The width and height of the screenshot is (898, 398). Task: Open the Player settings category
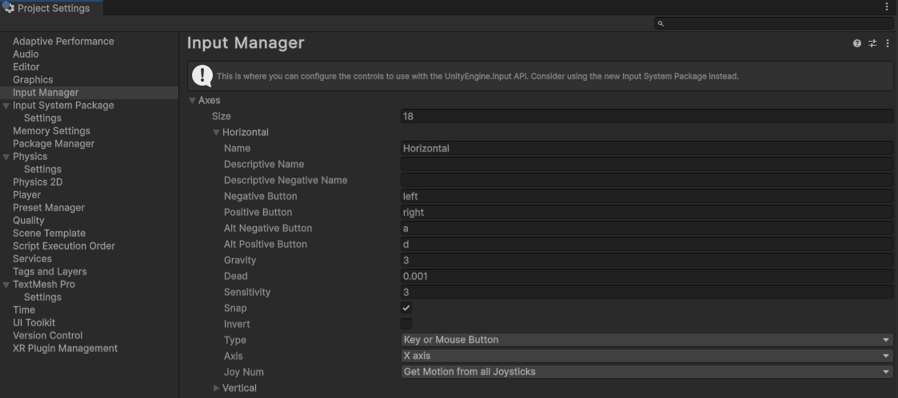tap(27, 195)
